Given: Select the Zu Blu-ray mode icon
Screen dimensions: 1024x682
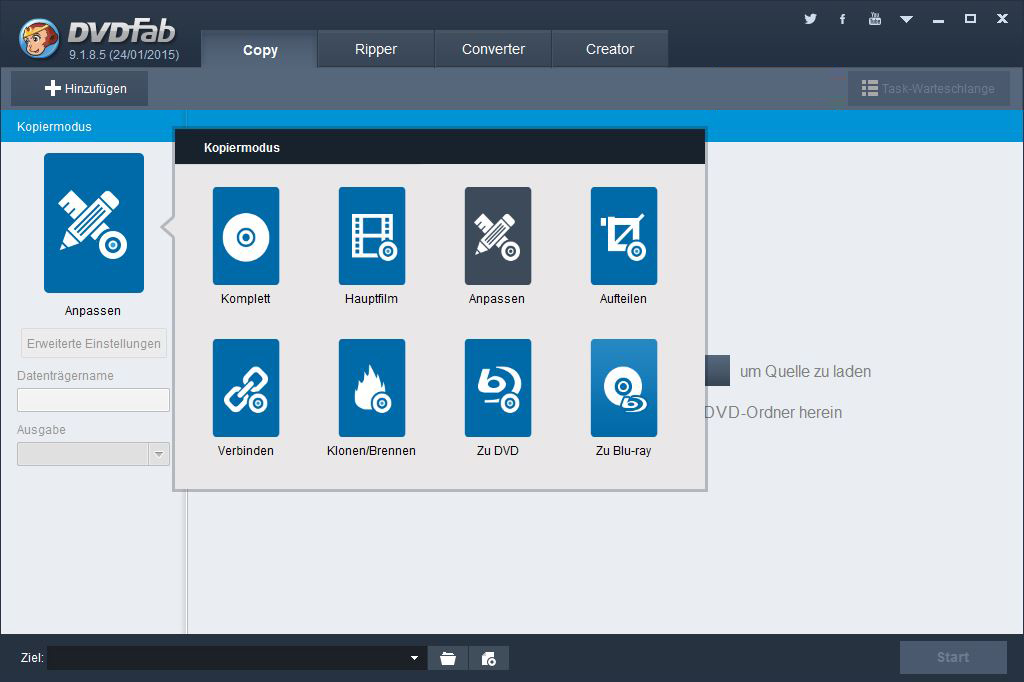Looking at the screenshot, I should coord(624,388).
